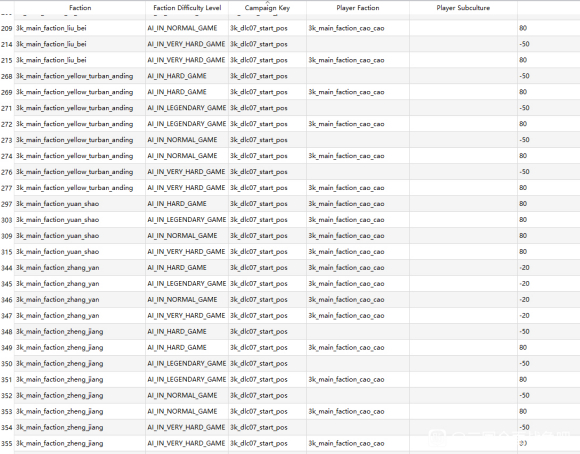Screen dimensions: 580x454
Task: Select row number 209
Action: pos(7,28)
